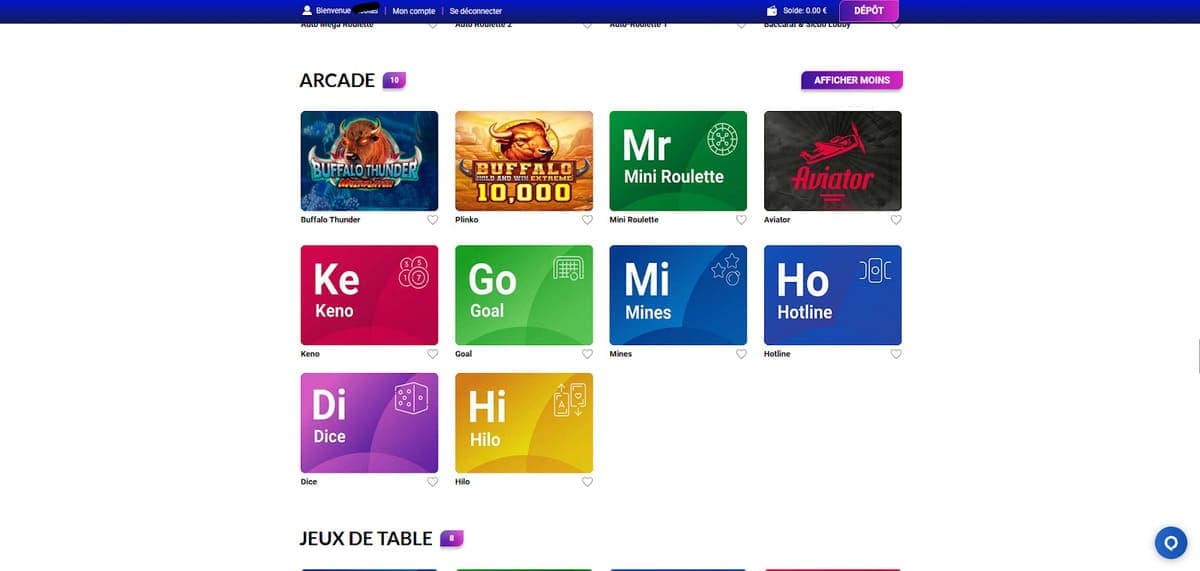
Task: Favorite the Buffalo Thunder game heart
Action: click(x=433, y=220)
